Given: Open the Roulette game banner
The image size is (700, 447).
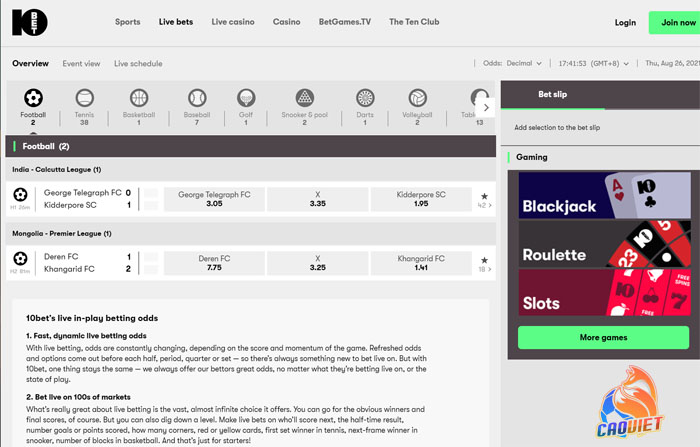Looking at the screenshot, I should coord(604,244).
